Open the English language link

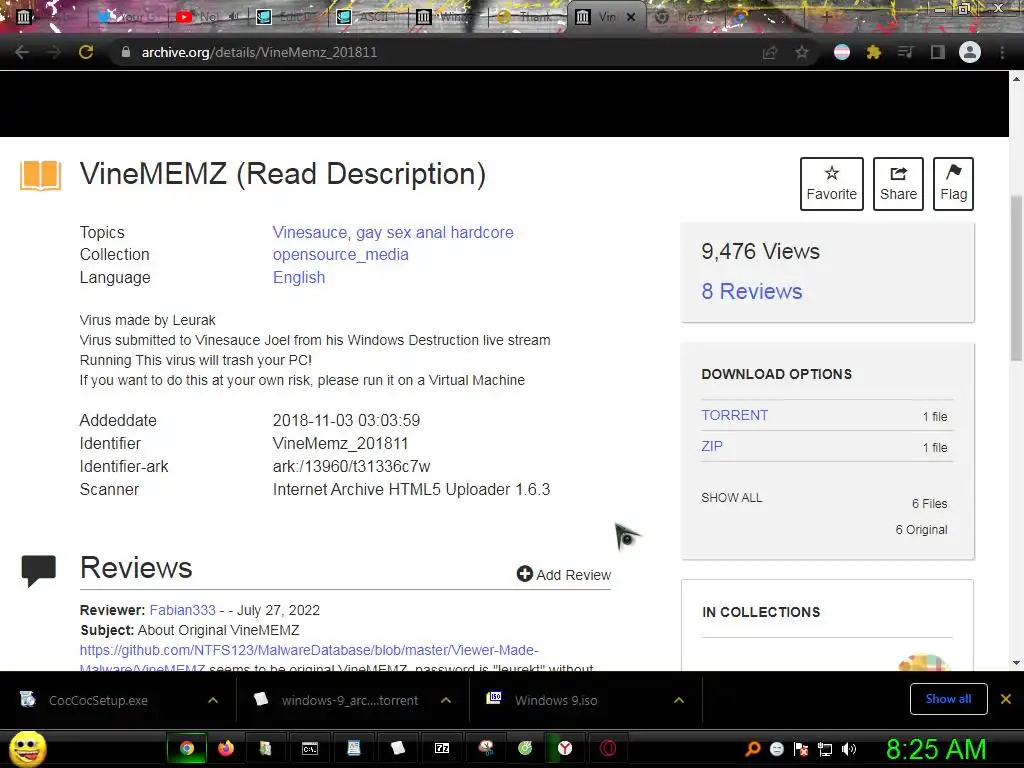click(298, 278)
